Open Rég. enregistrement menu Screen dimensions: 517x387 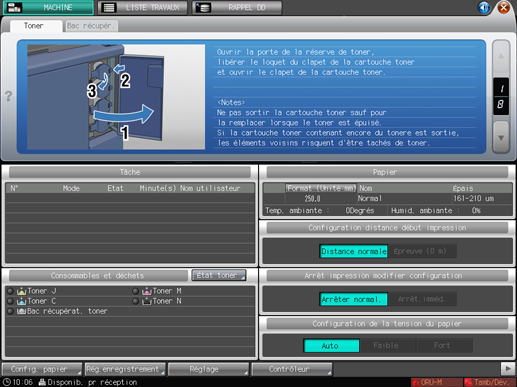click(x=125, y=369)
